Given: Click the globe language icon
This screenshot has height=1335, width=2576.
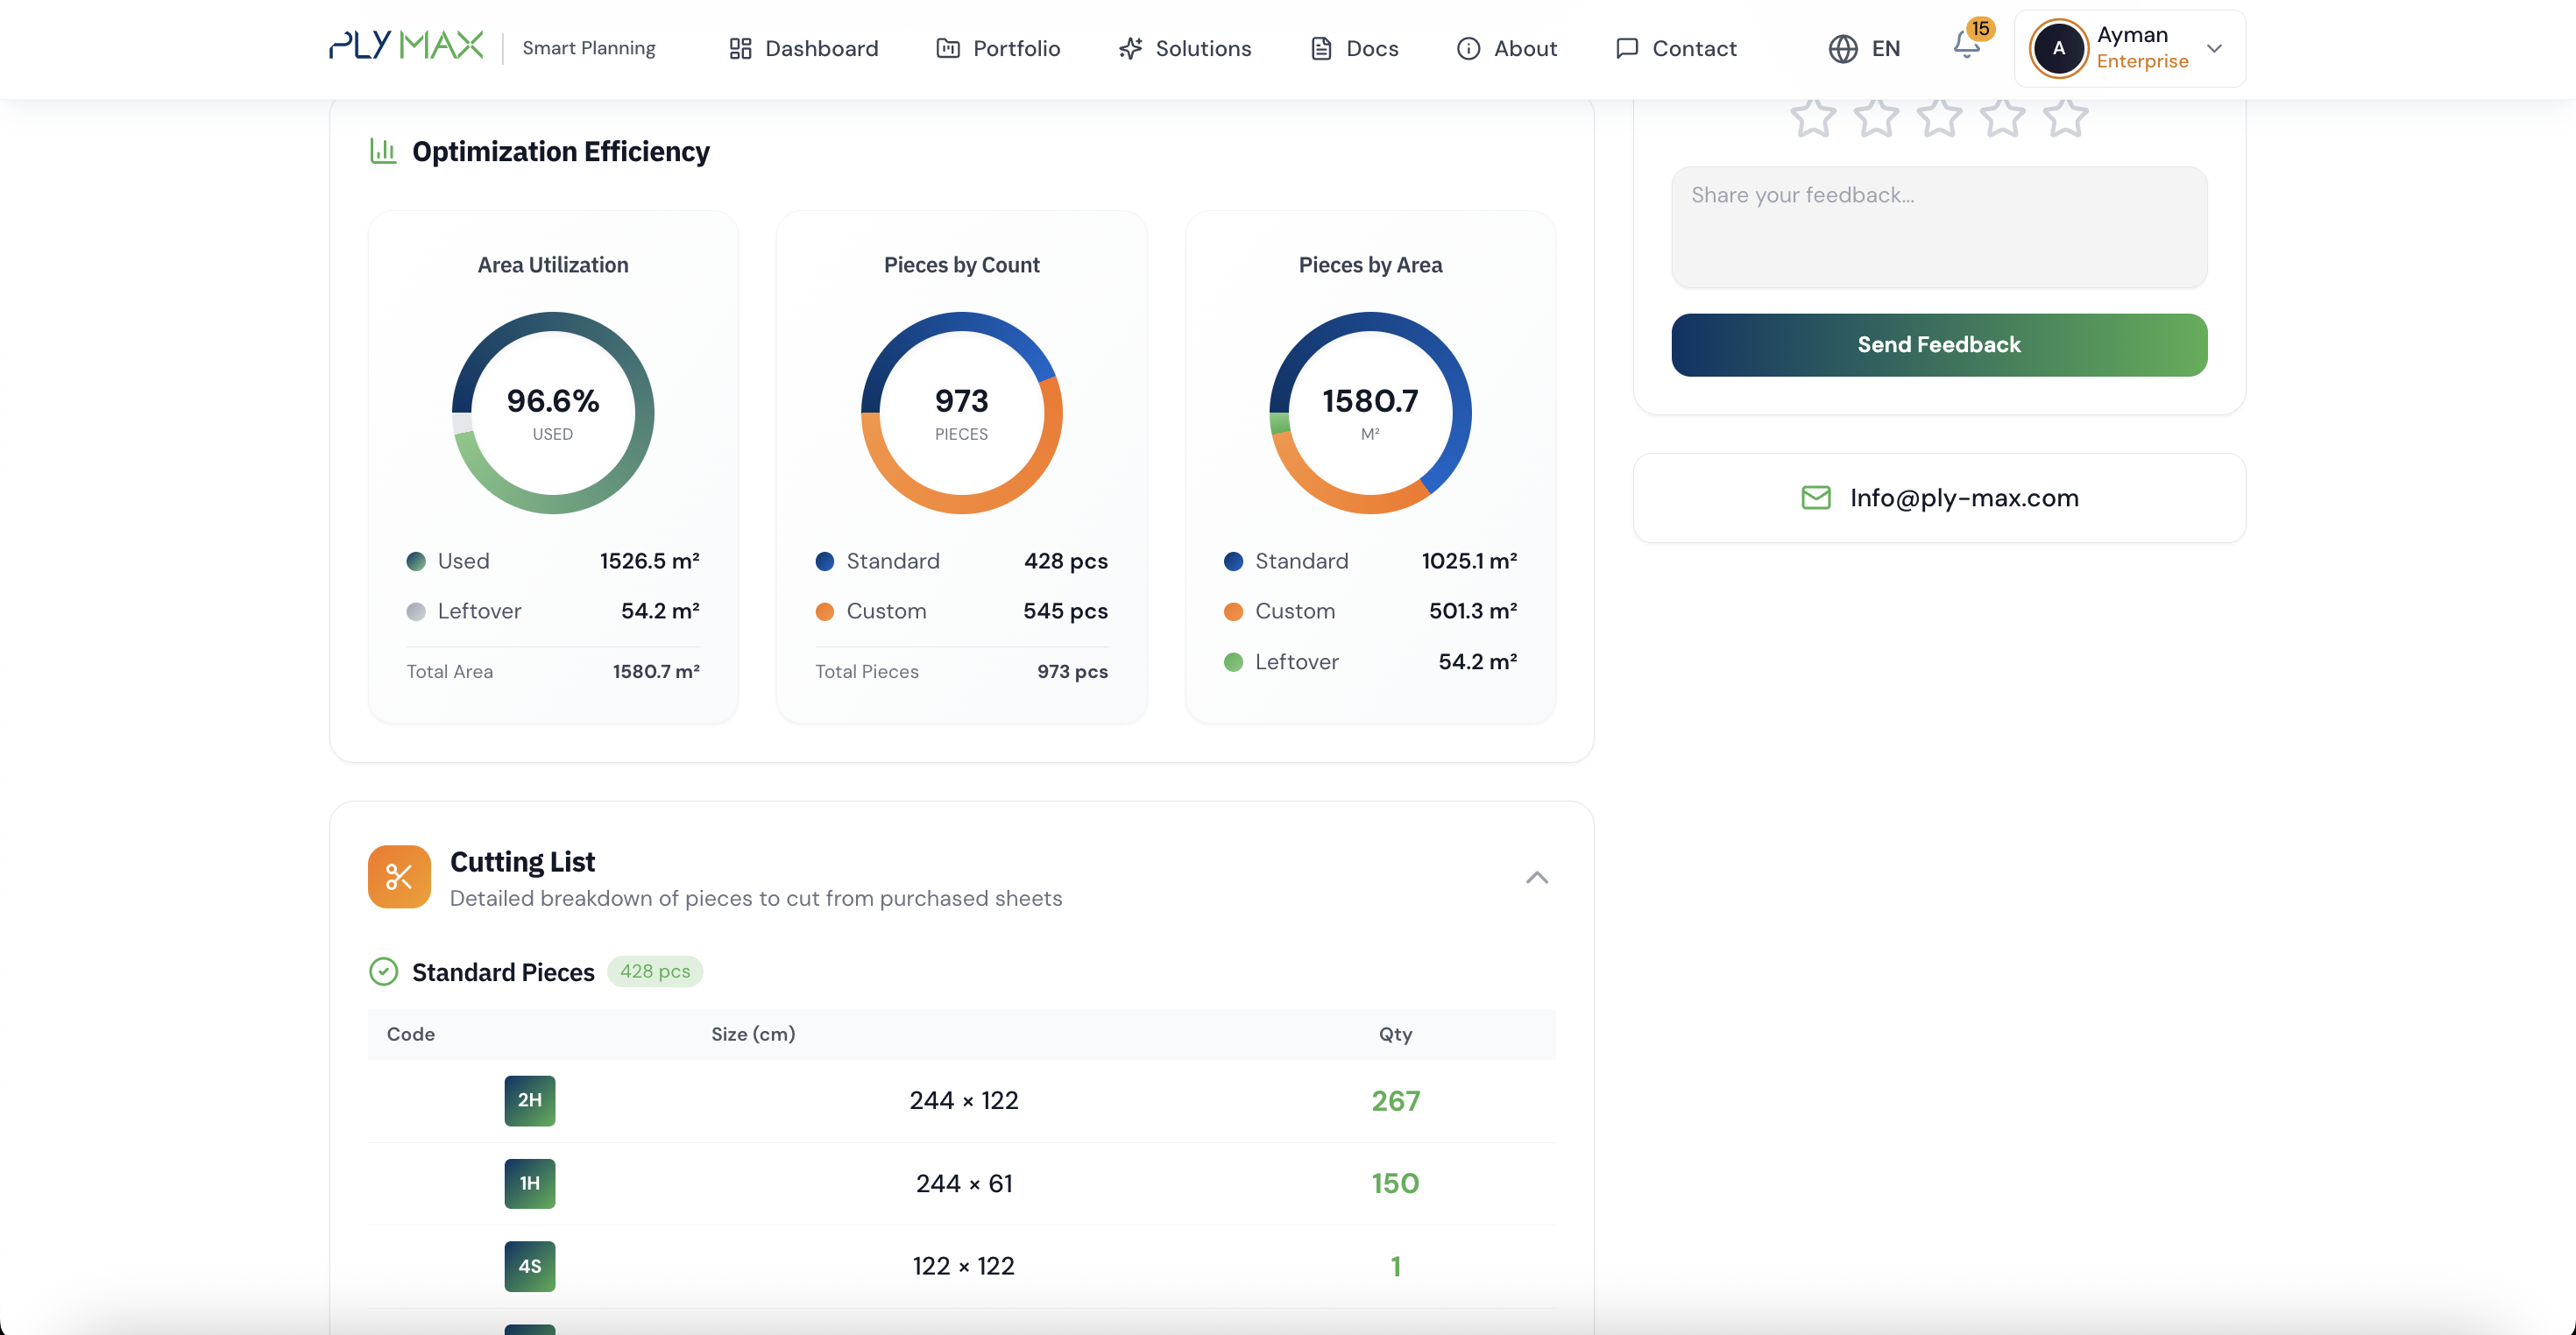Looking at the screenshot, I should coord(1842,49).
